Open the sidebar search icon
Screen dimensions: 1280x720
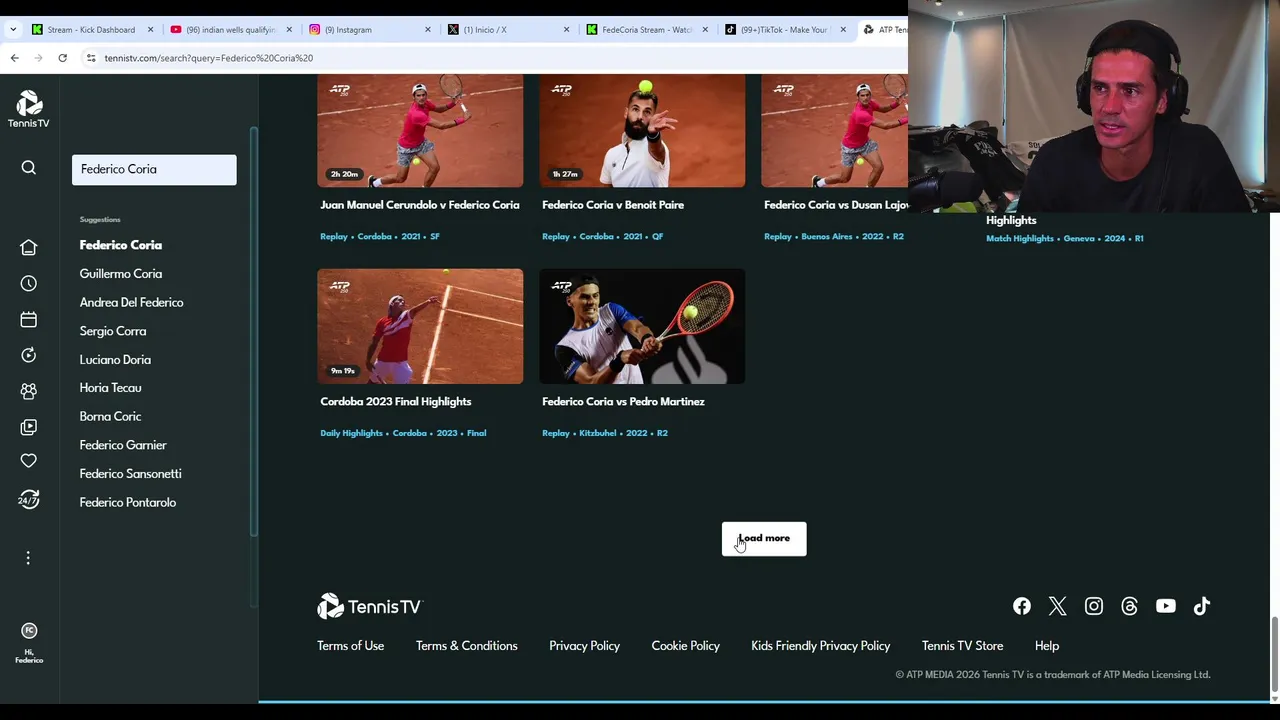pos(29,168)
